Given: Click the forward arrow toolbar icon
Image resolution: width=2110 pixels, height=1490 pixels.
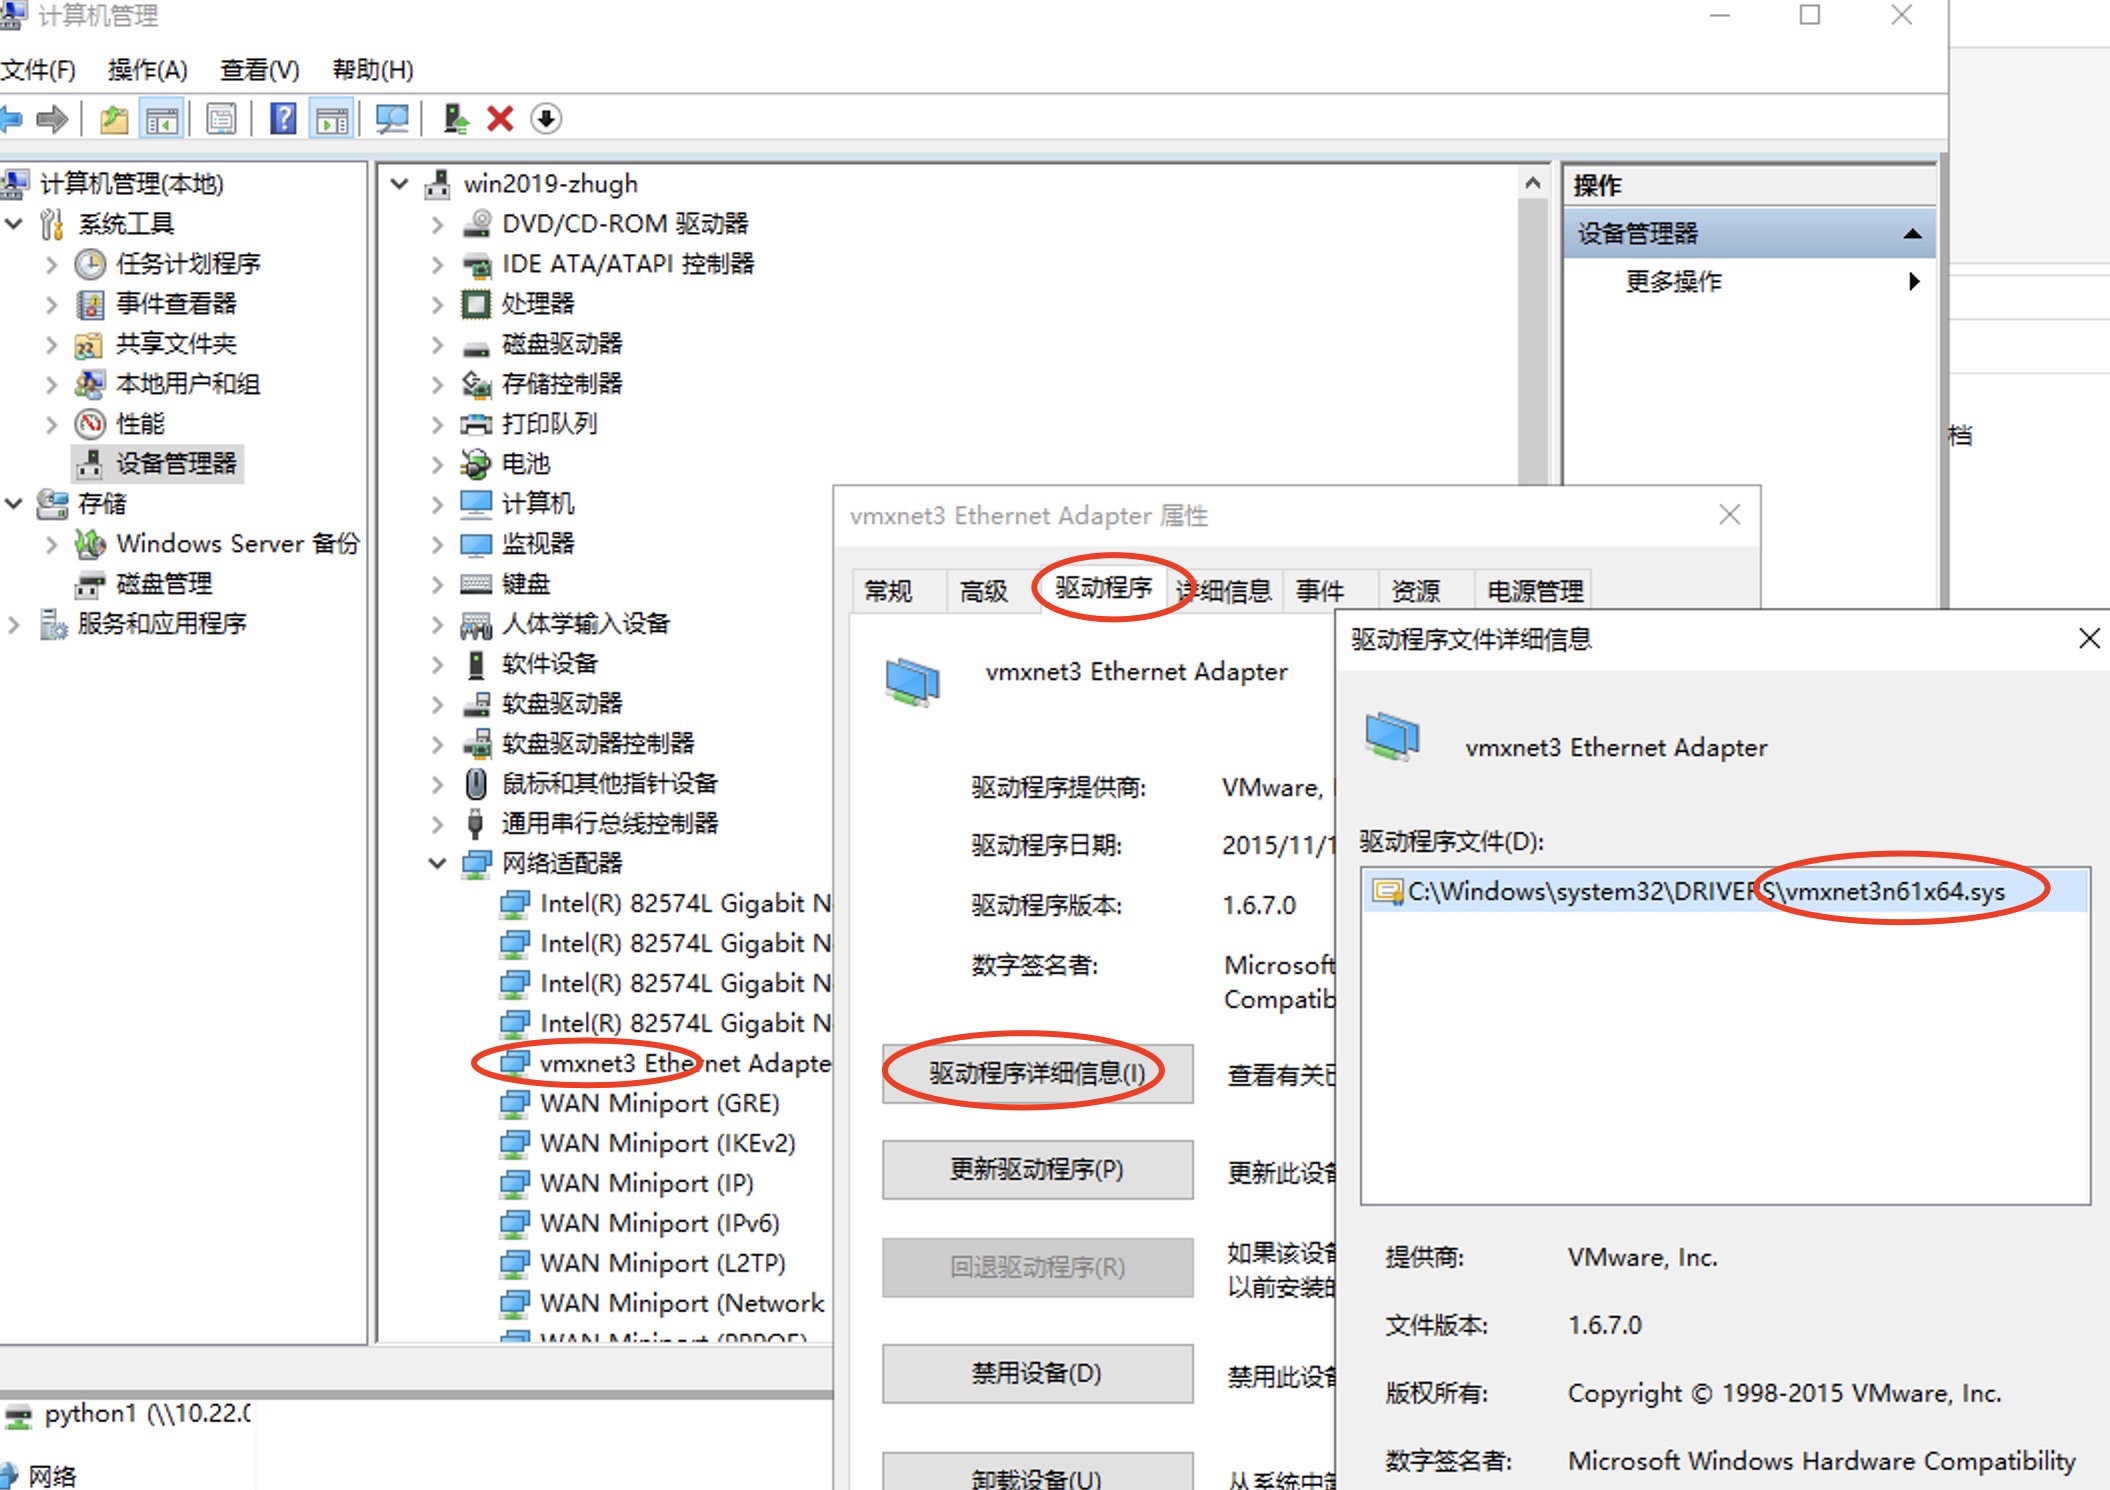Looking at the screenshot, I should [x=51, y=119].
